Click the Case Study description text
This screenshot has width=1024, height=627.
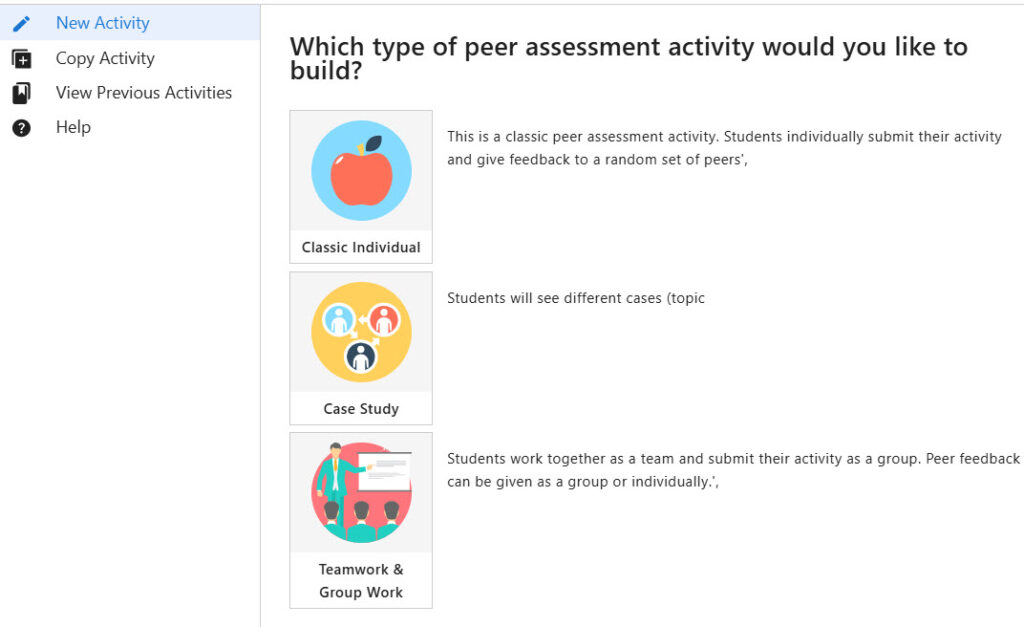tap(576, 298)
